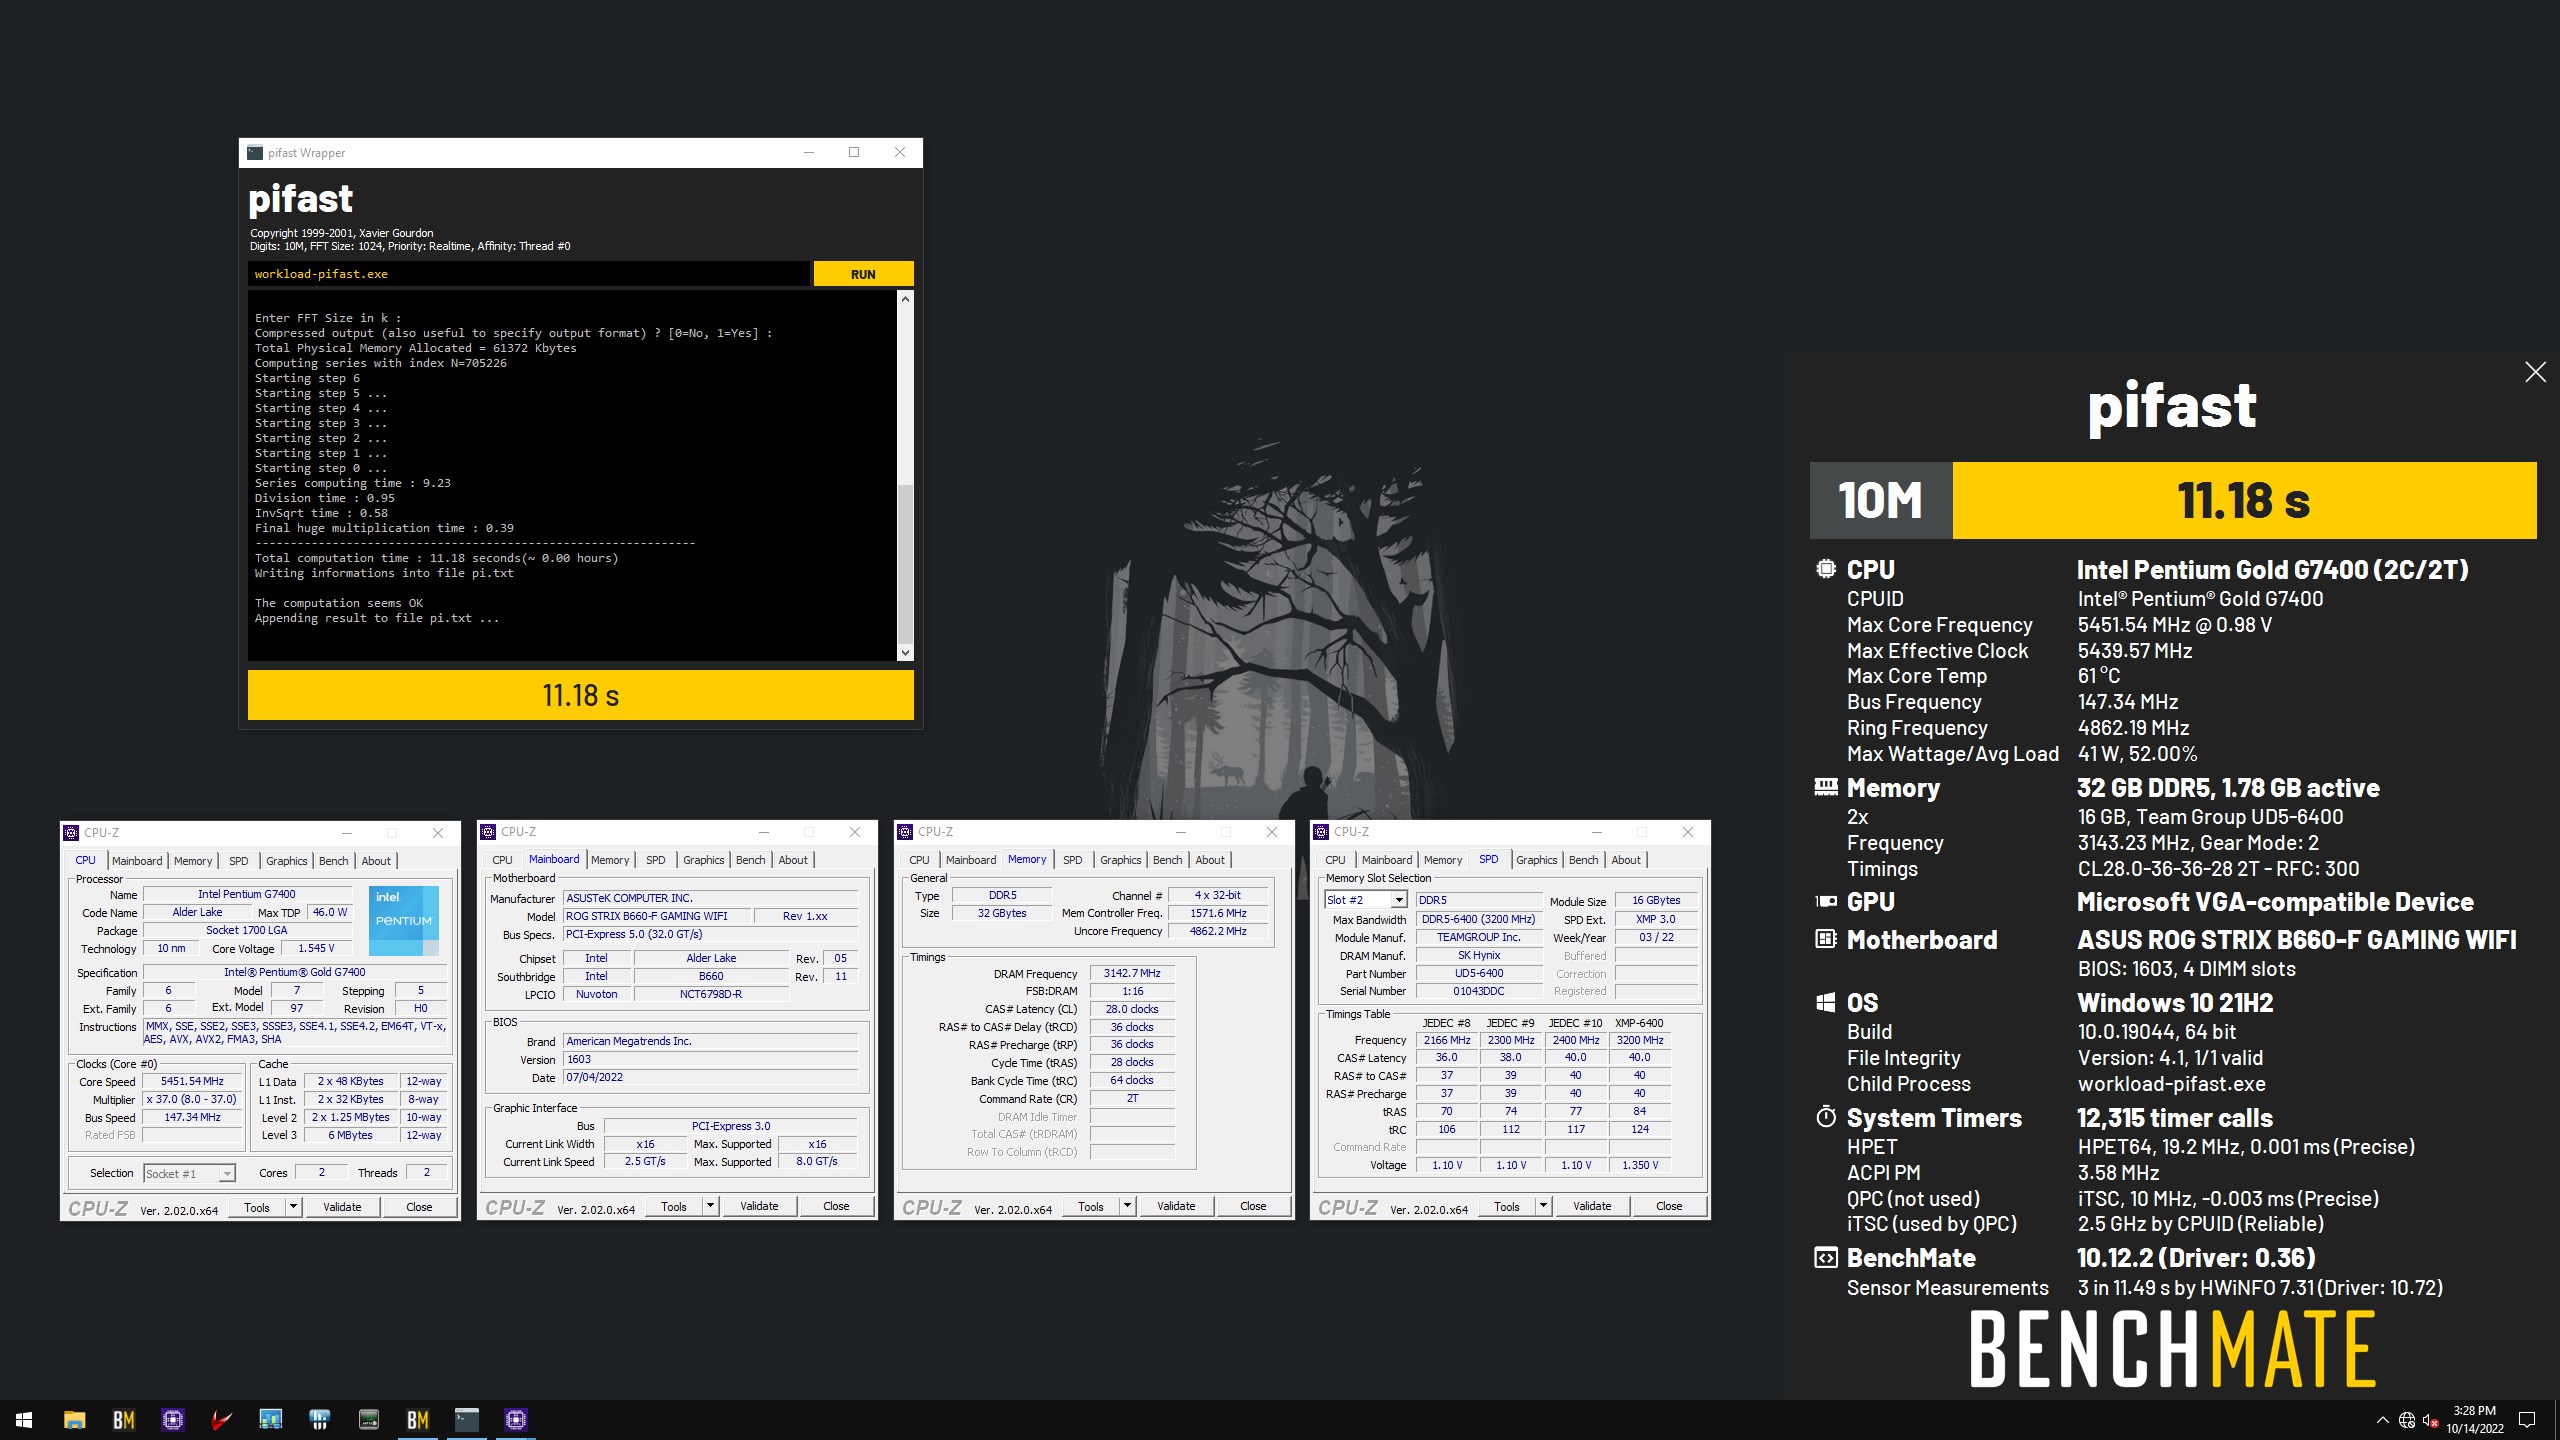Screen dimensions: 2560x1440
Task: Click the bar chart taskbar icon
Action: (270, 1420)
